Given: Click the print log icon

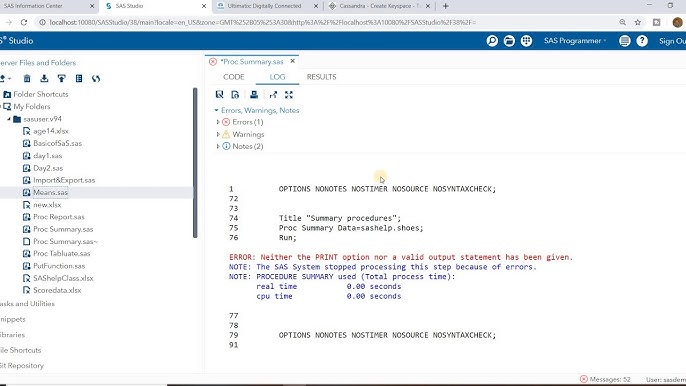Looking at the screenshot, I should (254, 95).
